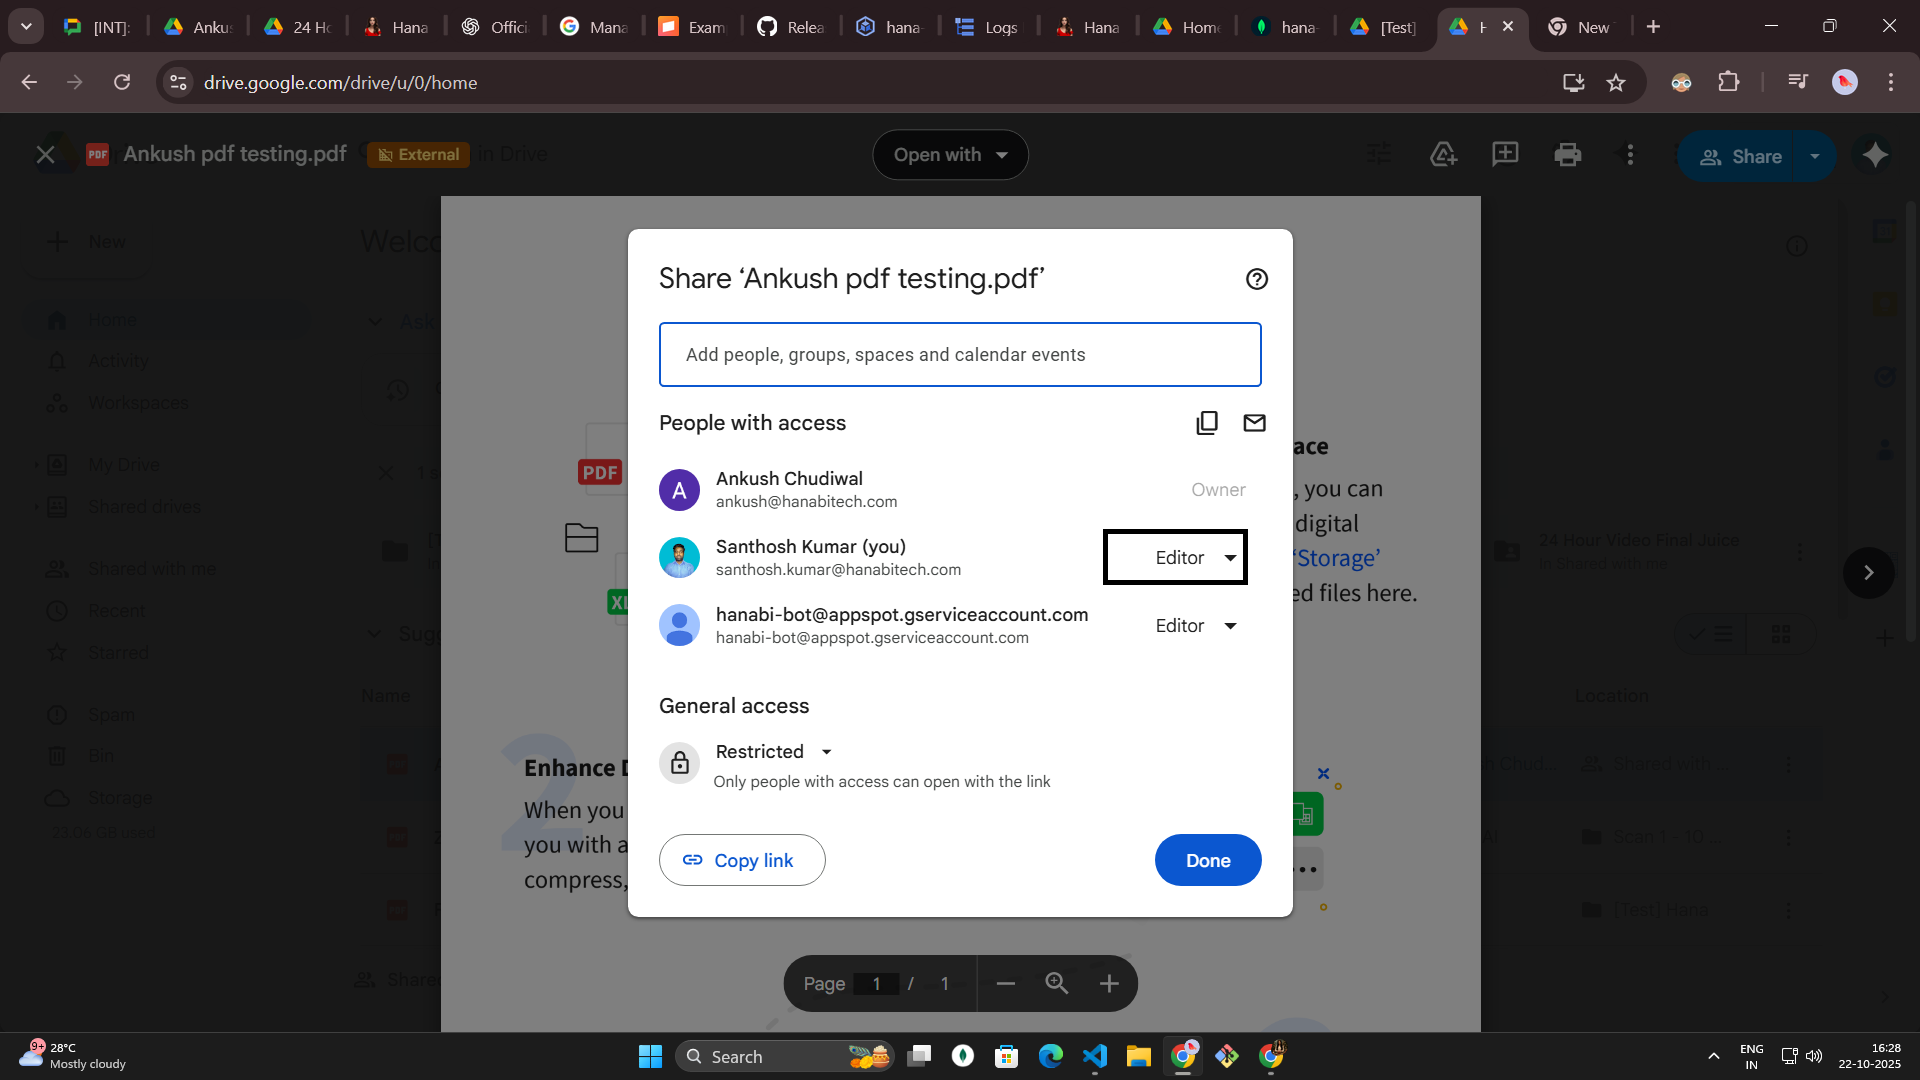
Task: Click the copy emails icon
Action: click(x=1207, y=423)
